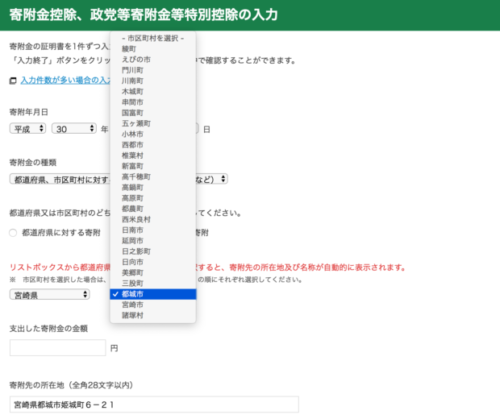Open the 平成 era dropdown
Image resolution: width=500 pixels, height=419 pixels.
click(x=28, y=129)
